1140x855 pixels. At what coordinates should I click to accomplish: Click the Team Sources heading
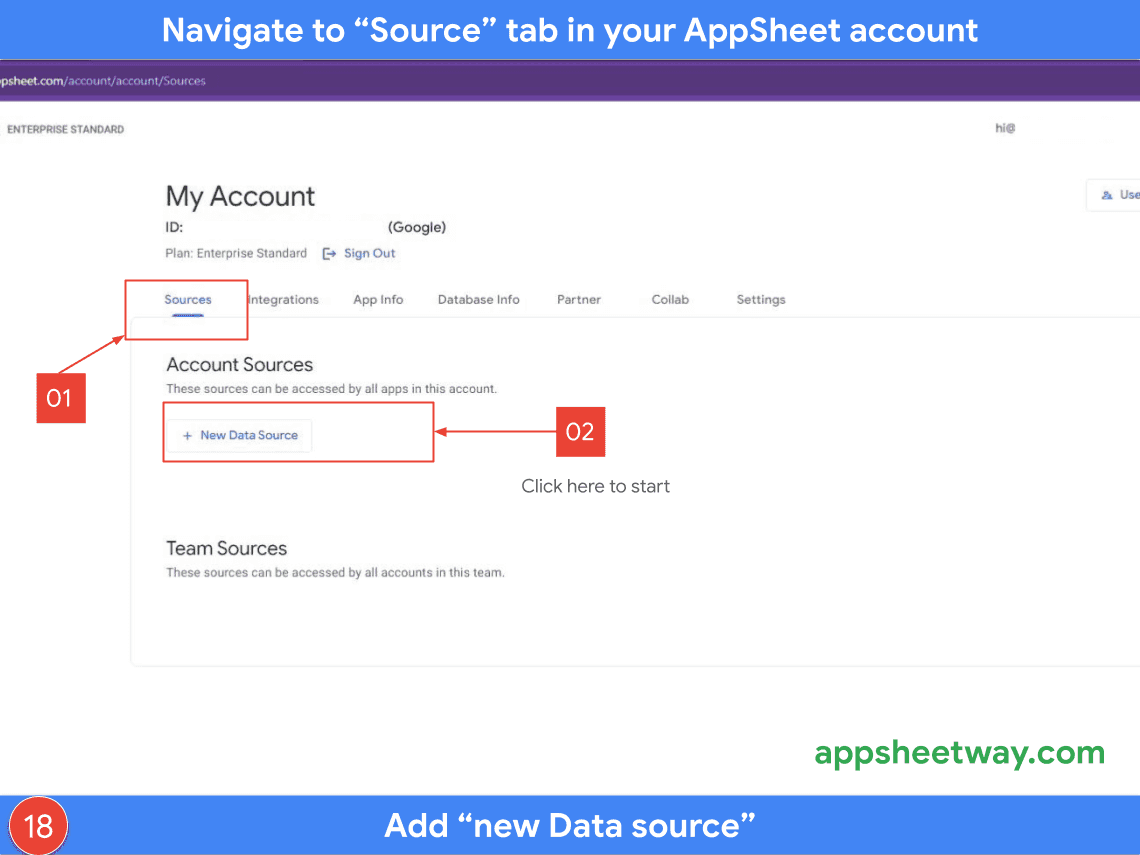click(226, 549)
